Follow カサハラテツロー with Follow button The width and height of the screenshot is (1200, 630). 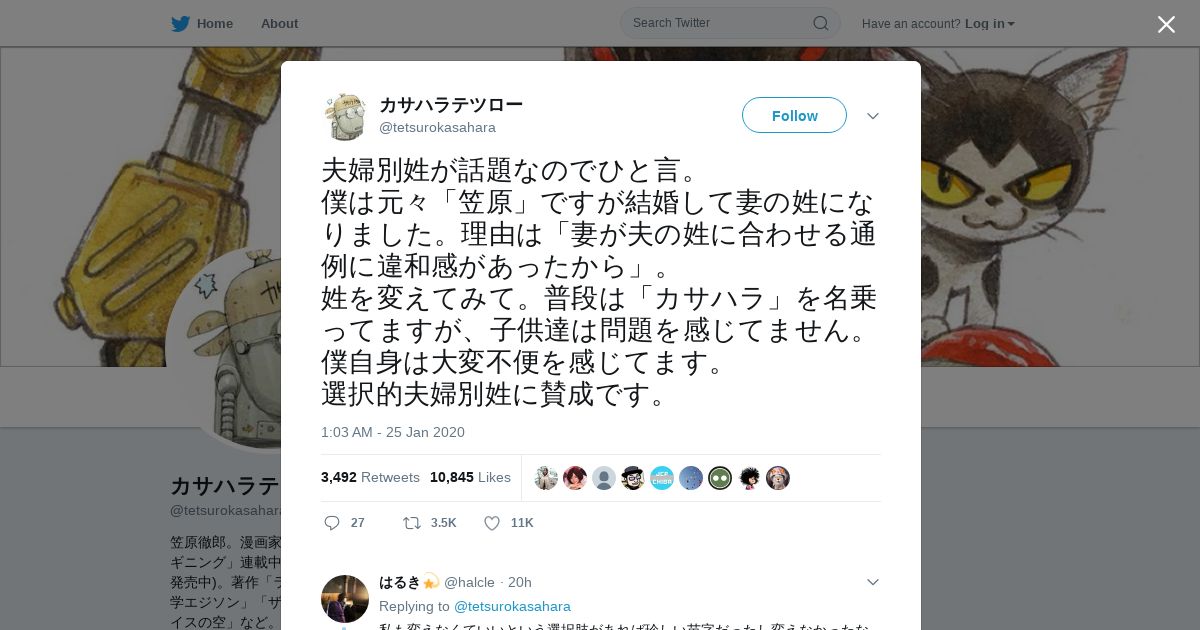point(794,115)
